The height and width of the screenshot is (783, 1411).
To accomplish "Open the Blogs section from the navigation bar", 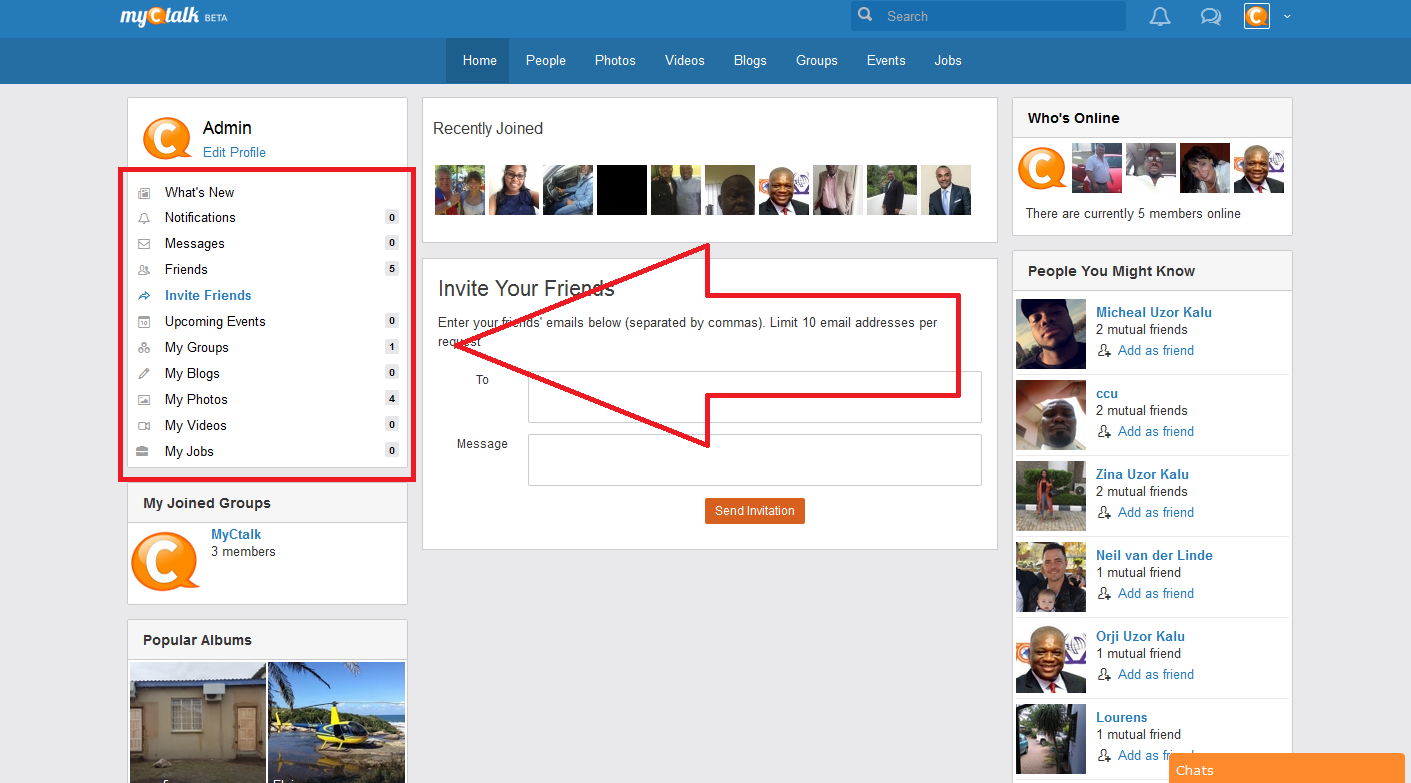I will pyautogui.click(x=750, y=60).
